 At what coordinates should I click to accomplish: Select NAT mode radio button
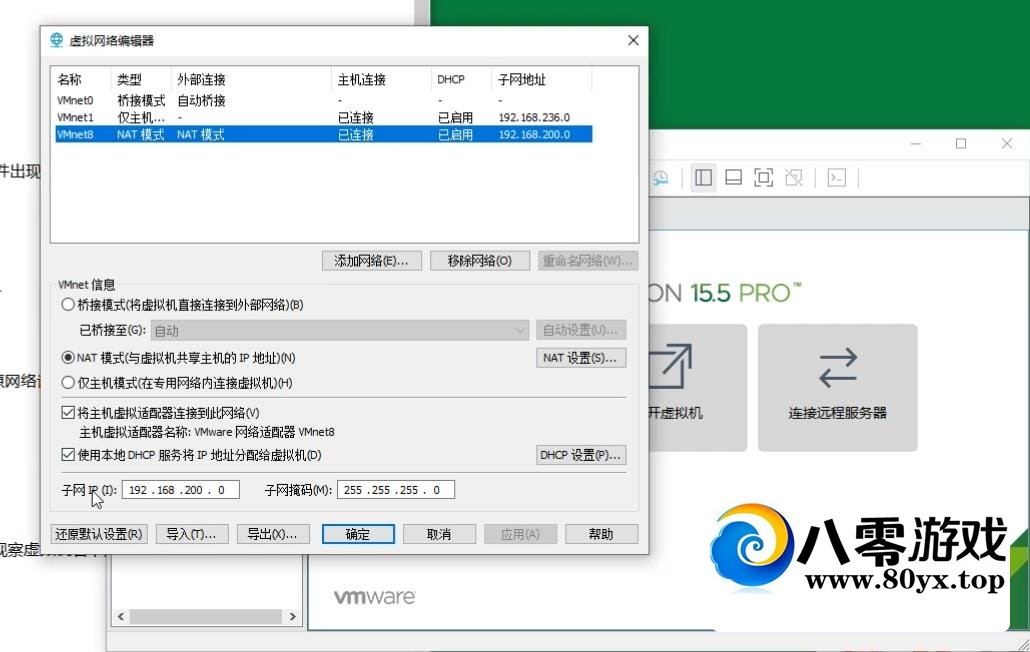(x=68, y=358)
